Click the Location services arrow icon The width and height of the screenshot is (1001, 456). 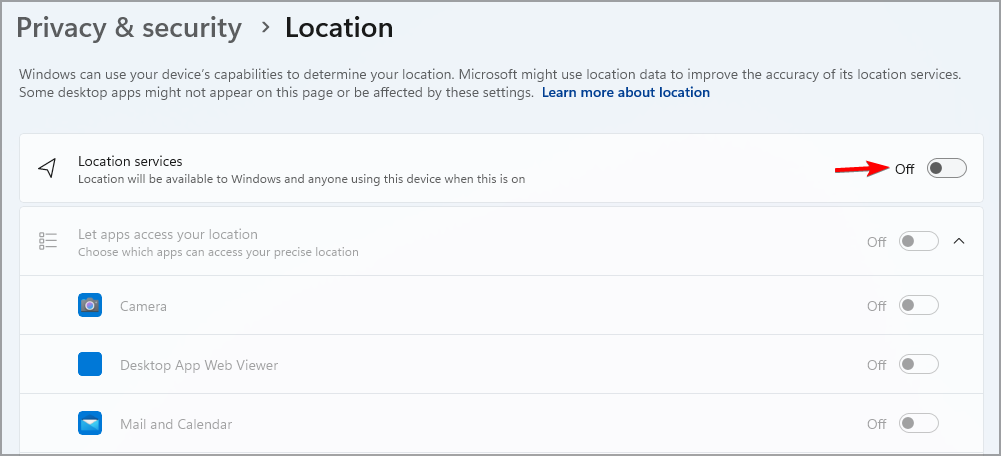47,168
